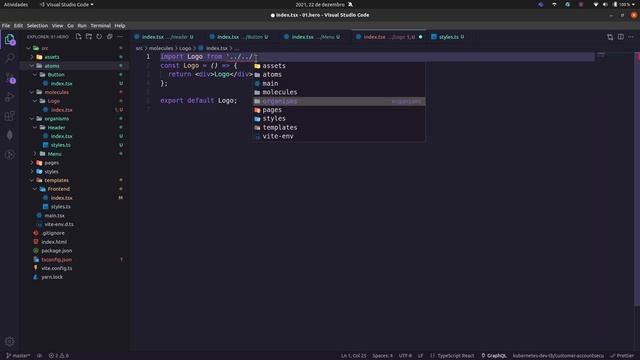Open the Search view in activity bar

[x=10, y=58]
